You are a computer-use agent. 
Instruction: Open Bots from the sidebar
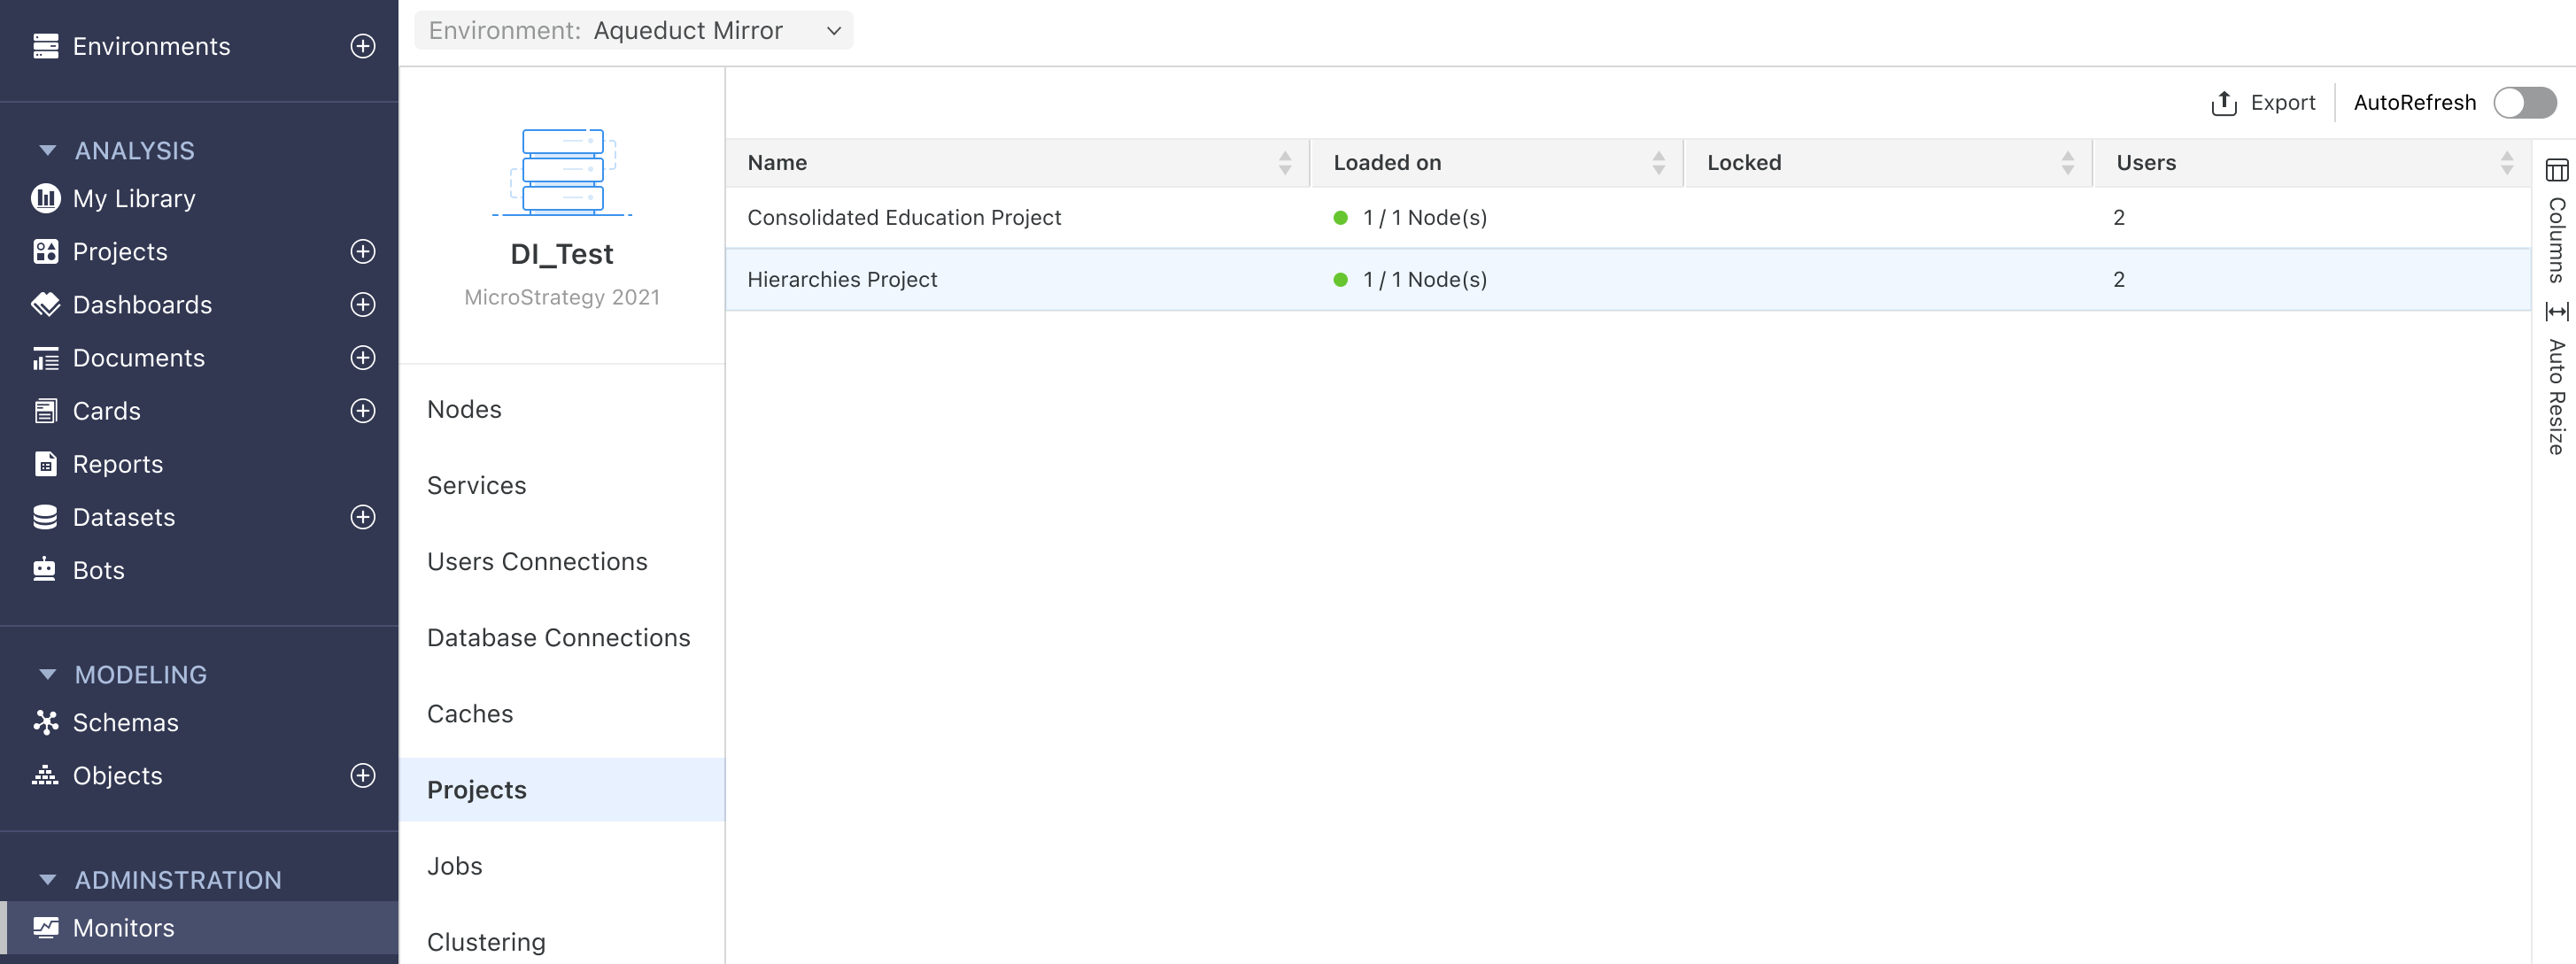[98, 570]
